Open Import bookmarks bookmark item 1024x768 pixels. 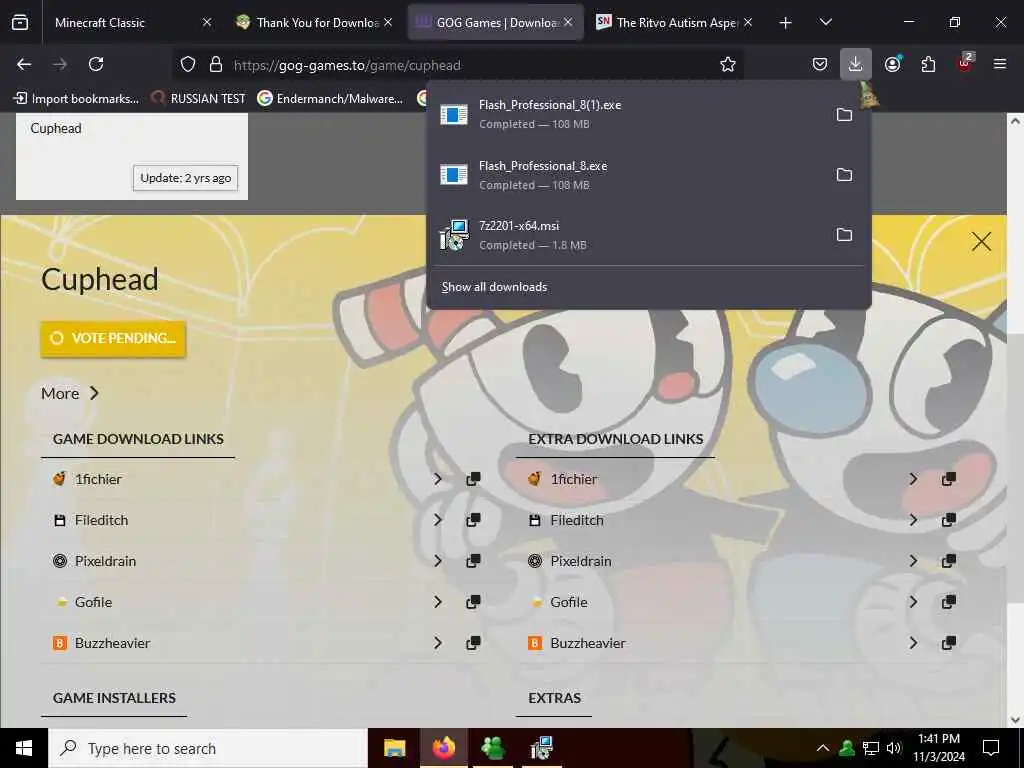click(x=76, y=99)
